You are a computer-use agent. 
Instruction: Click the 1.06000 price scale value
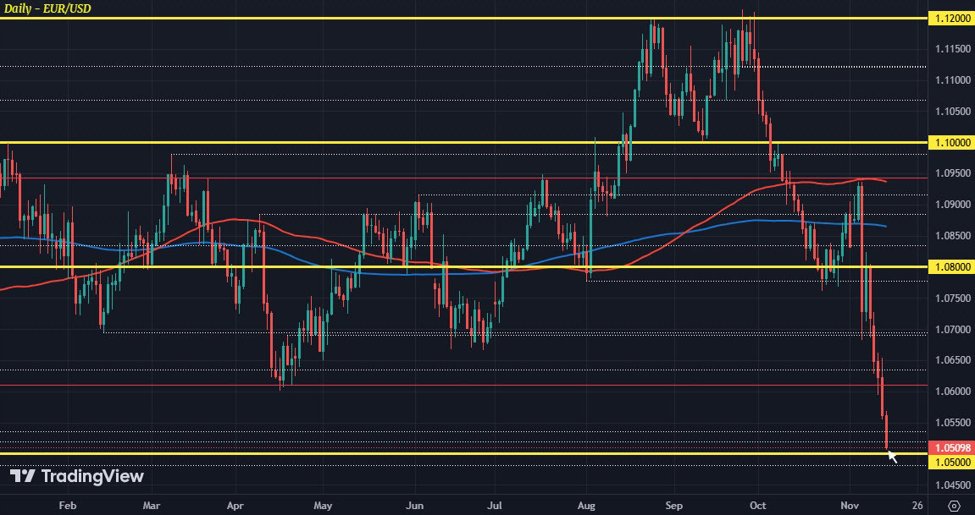tap(951, 391)
